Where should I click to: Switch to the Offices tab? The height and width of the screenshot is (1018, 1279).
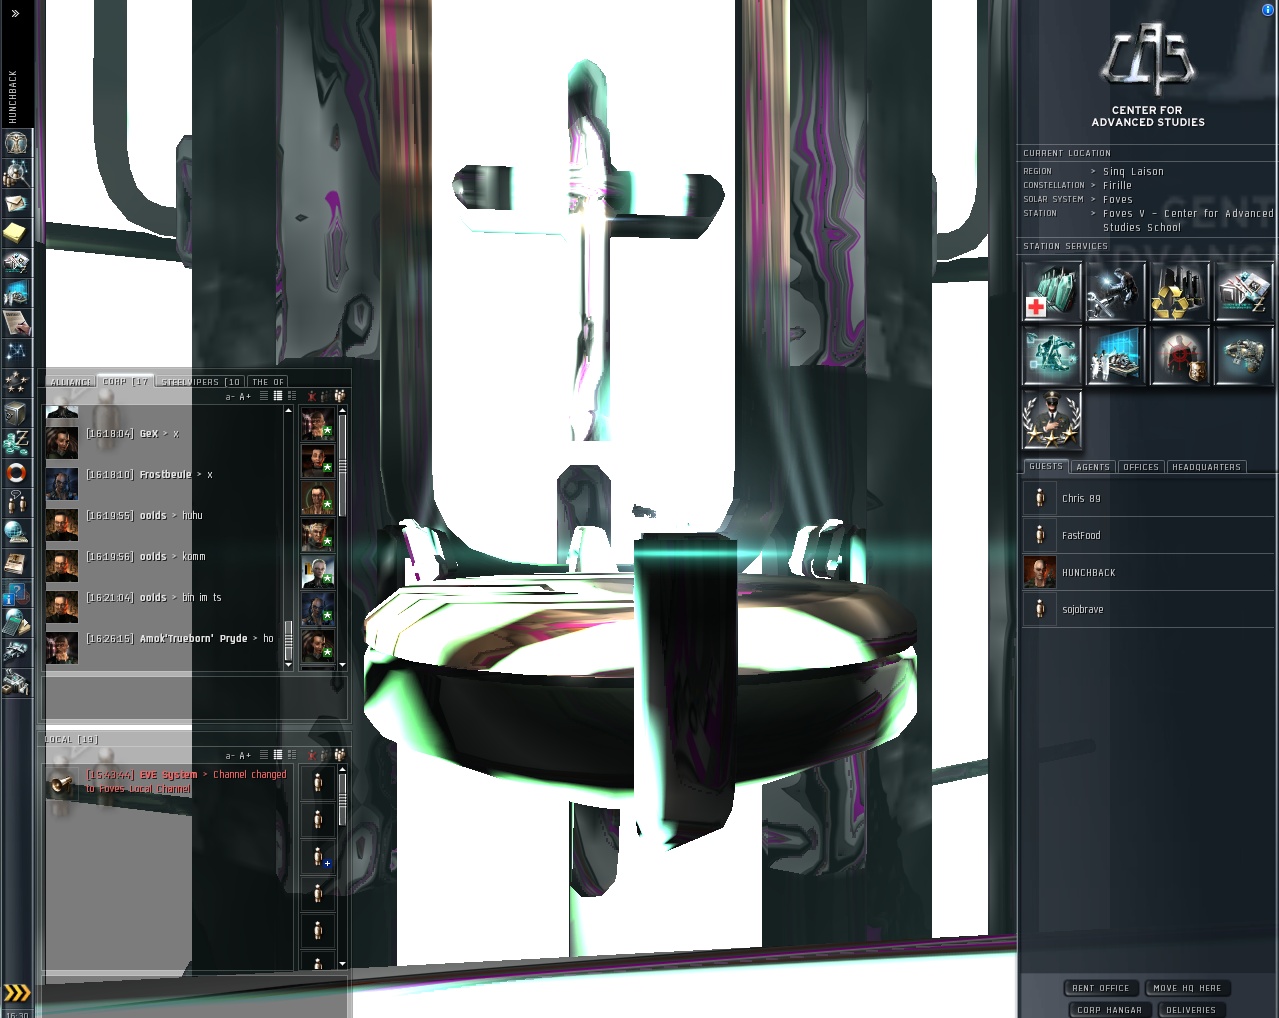(x=1141, y=467)
